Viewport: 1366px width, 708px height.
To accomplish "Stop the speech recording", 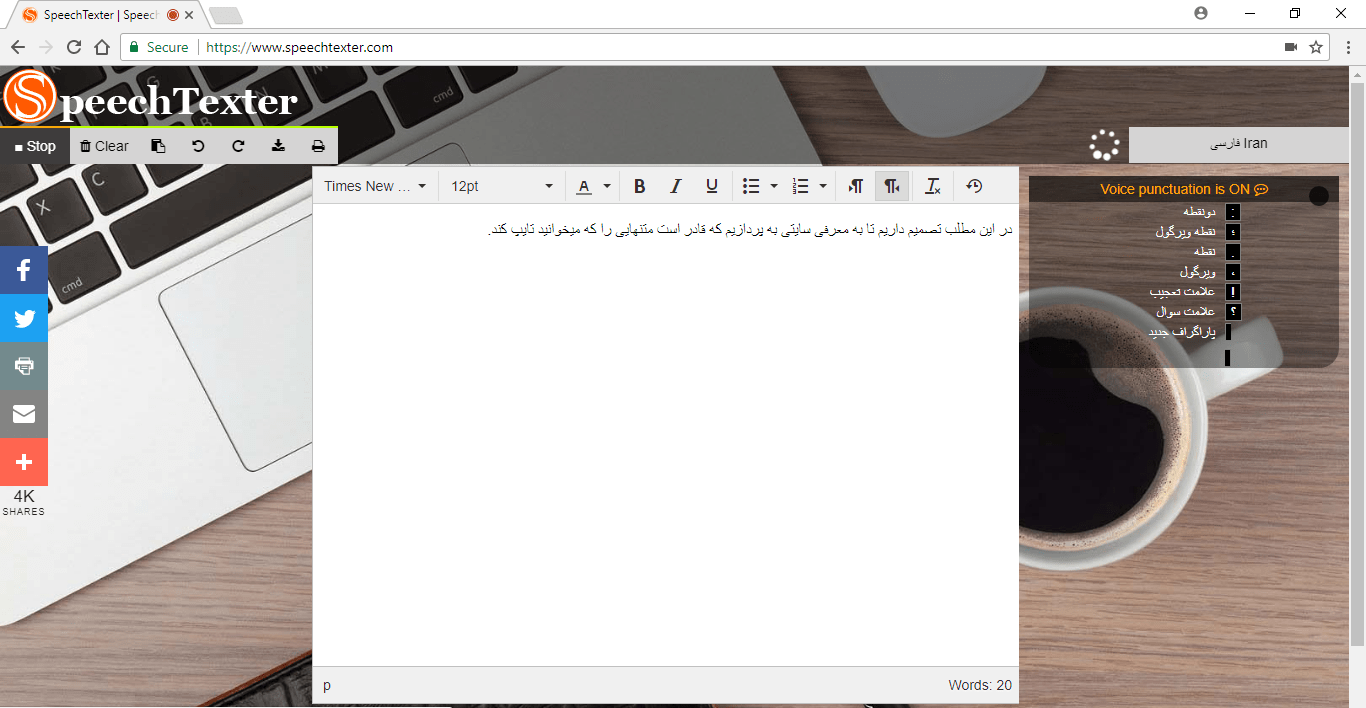I will pyautogui.click(x=36, y=146).
